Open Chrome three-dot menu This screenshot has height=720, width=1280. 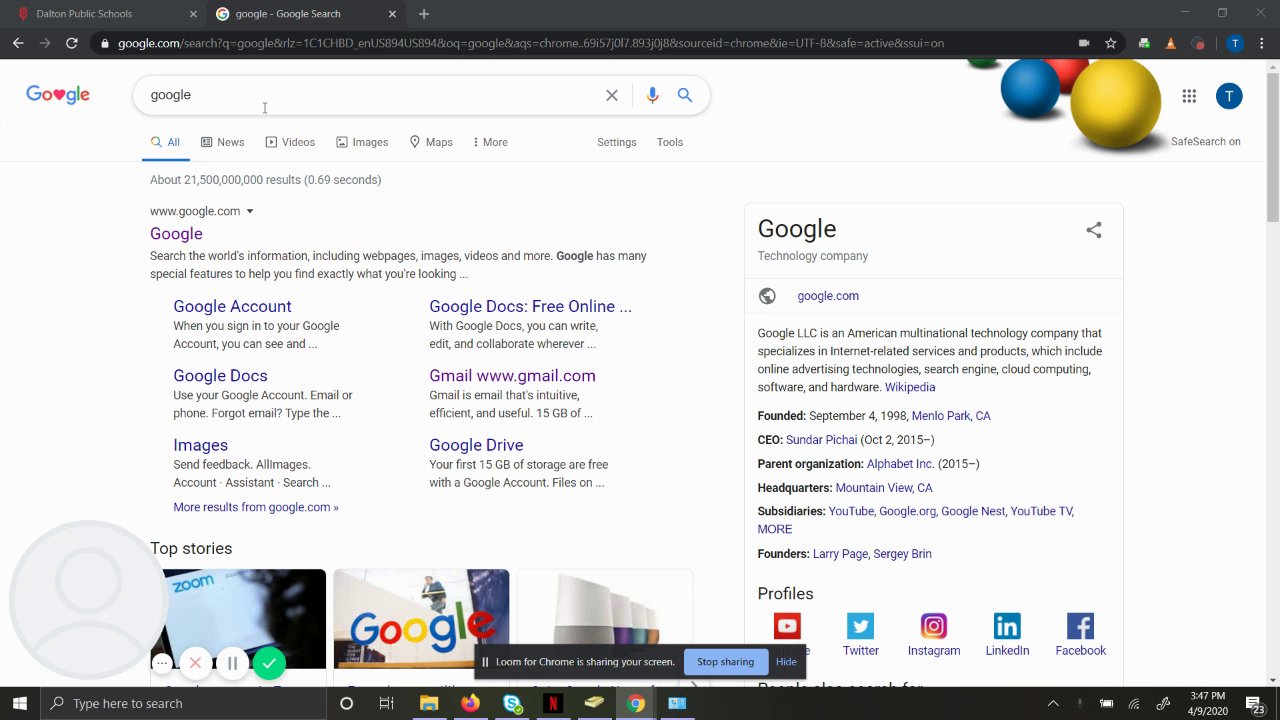[x=1261, y=43]
